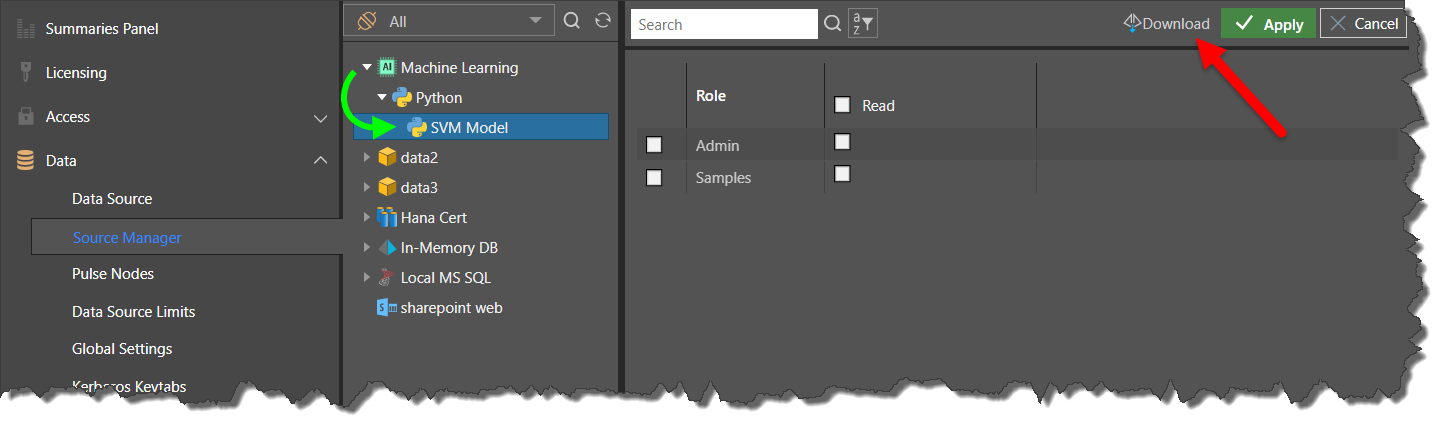Click the refresh icon in source tree toolbar
The width and height of the screenshot is (1447, 425).
(x=602, y=21)
